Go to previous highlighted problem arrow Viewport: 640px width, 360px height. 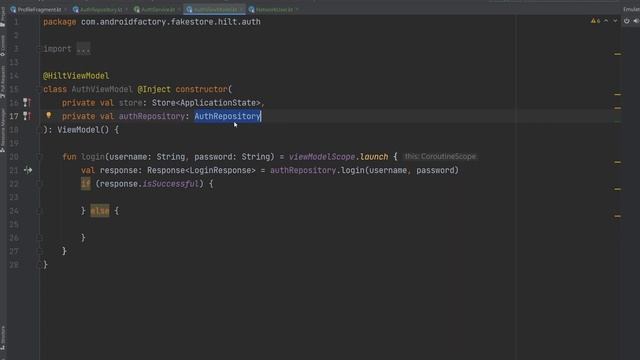tap(606, 21)
